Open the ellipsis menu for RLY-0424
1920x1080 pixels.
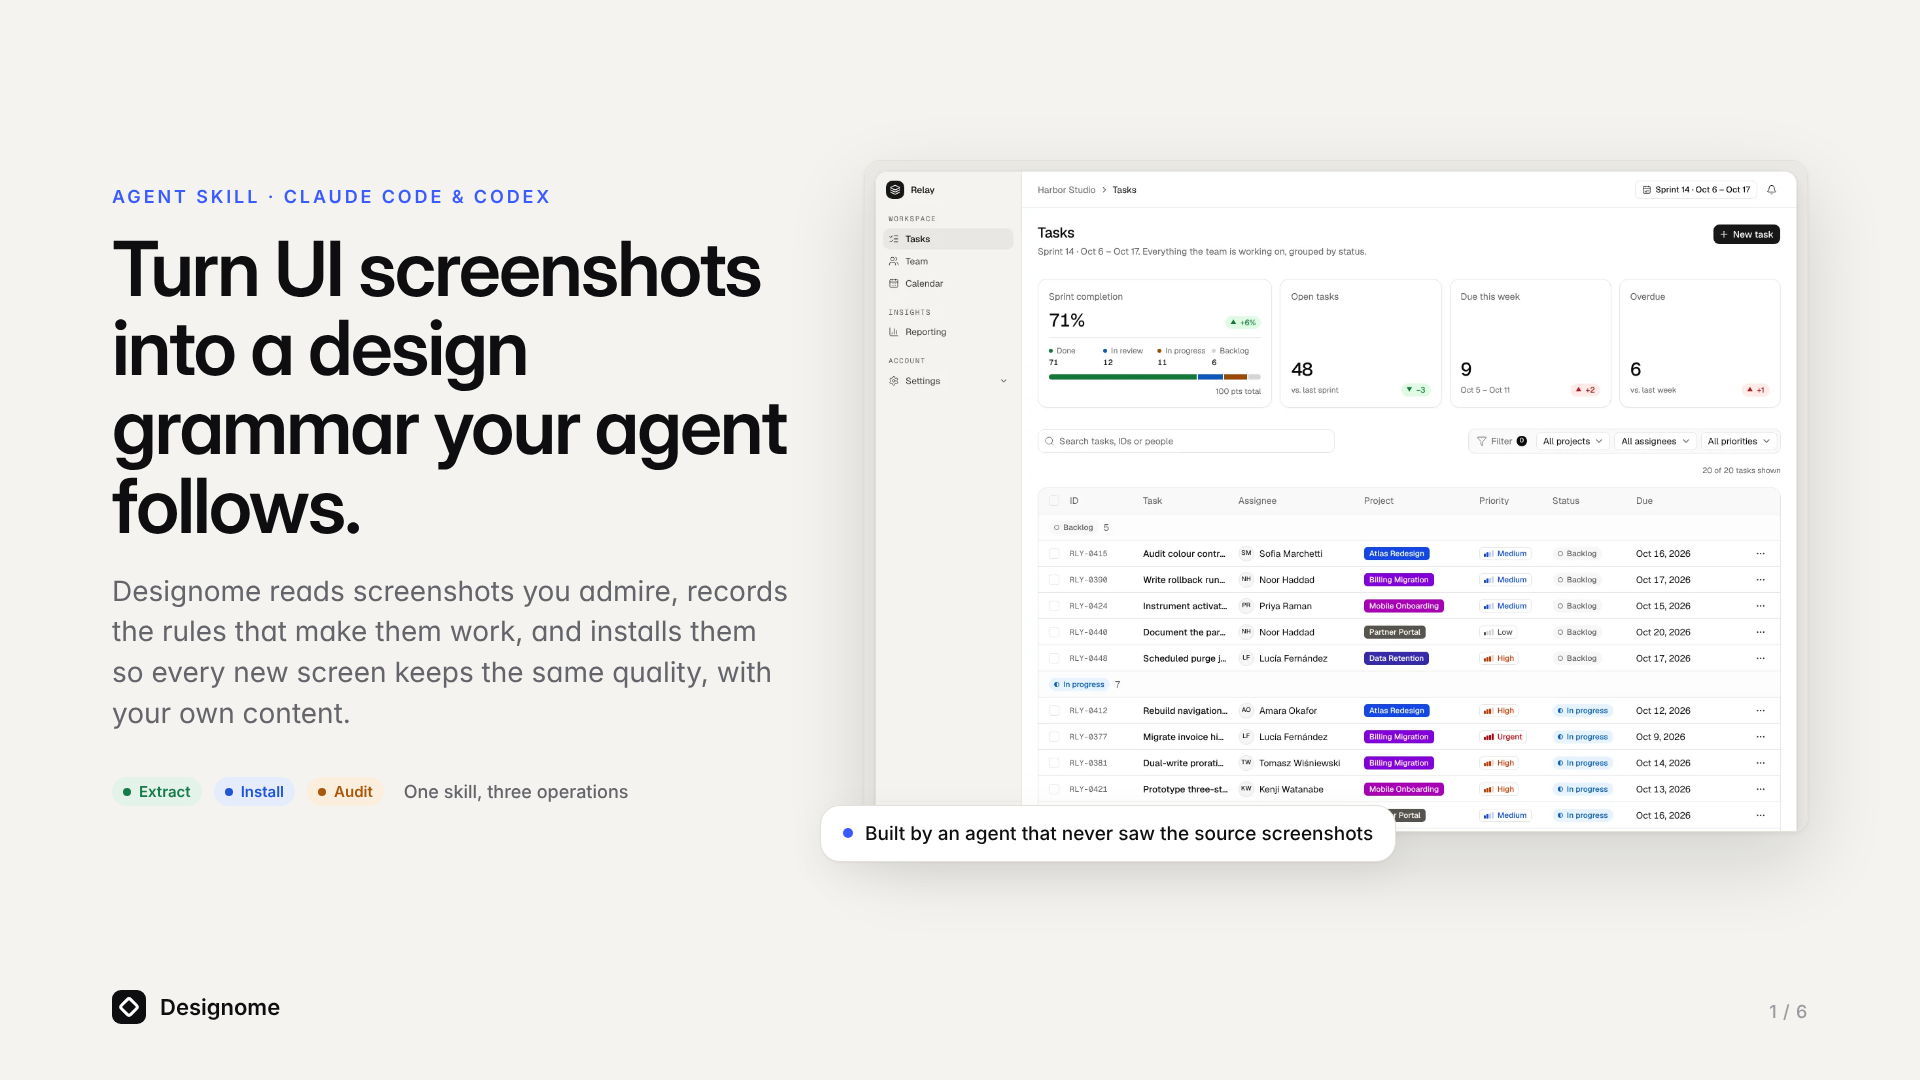1760,606
